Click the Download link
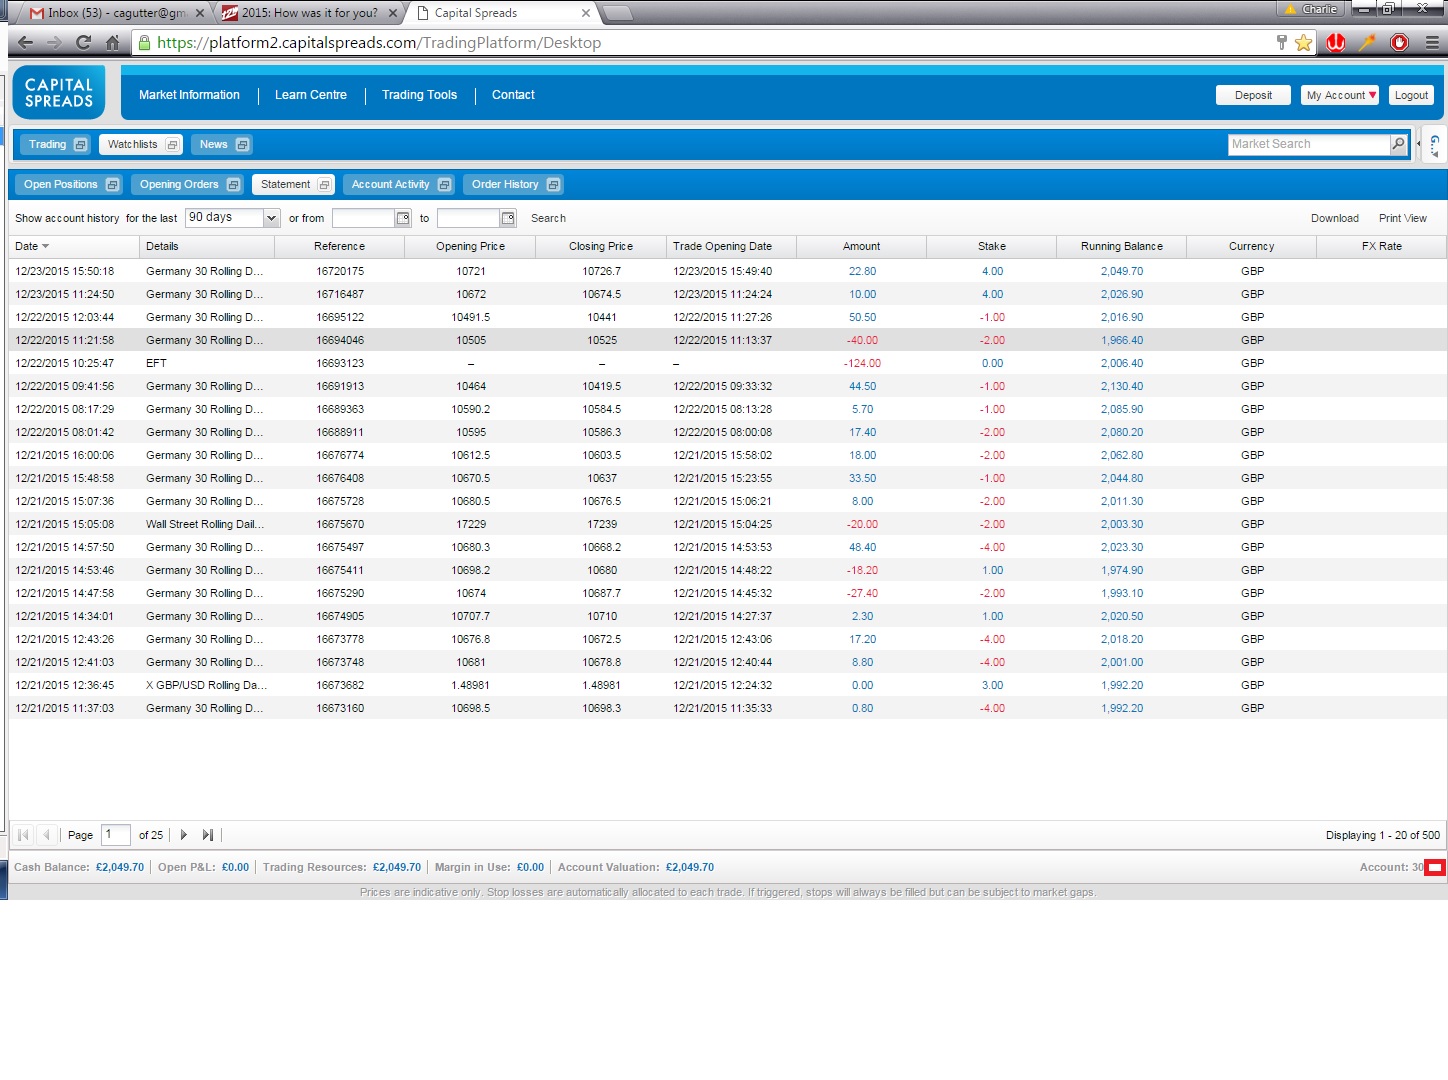The height and width of the screenshot is (1080, 1448). 1335,218
